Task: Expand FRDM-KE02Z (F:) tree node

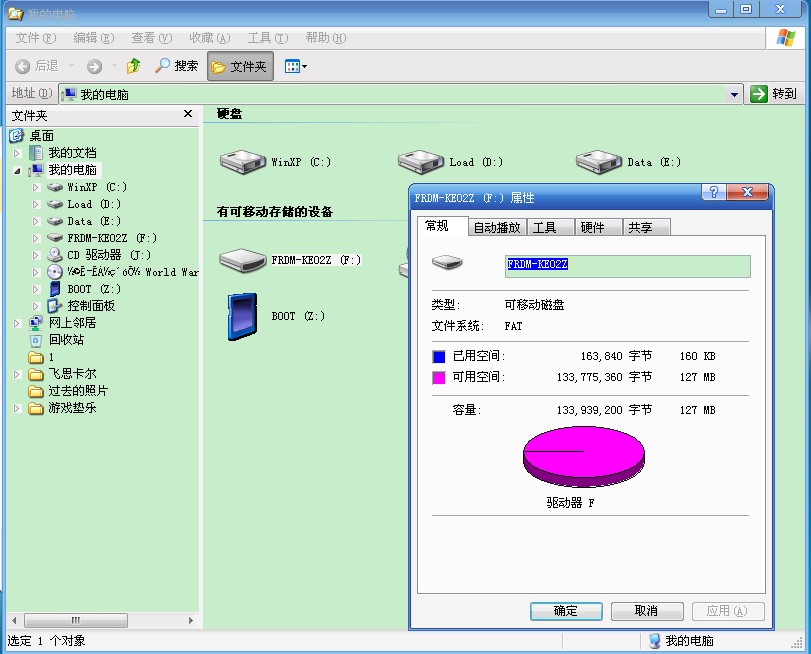Action: (x=36, y=239)
